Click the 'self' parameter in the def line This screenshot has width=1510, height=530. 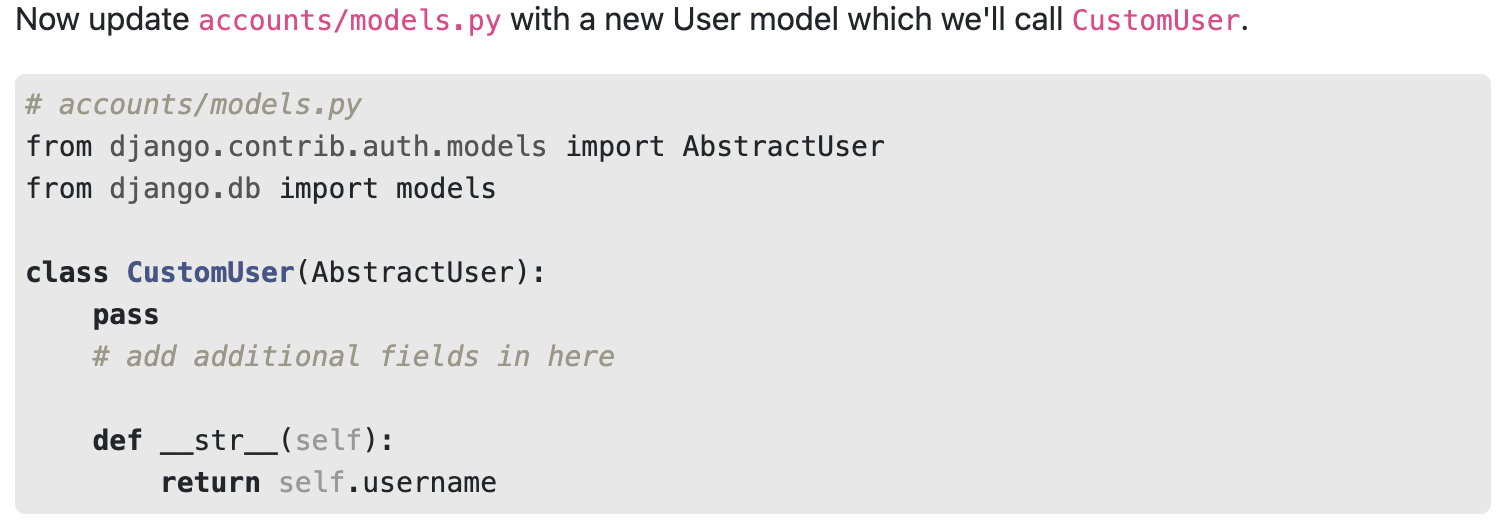coord(328,441)
